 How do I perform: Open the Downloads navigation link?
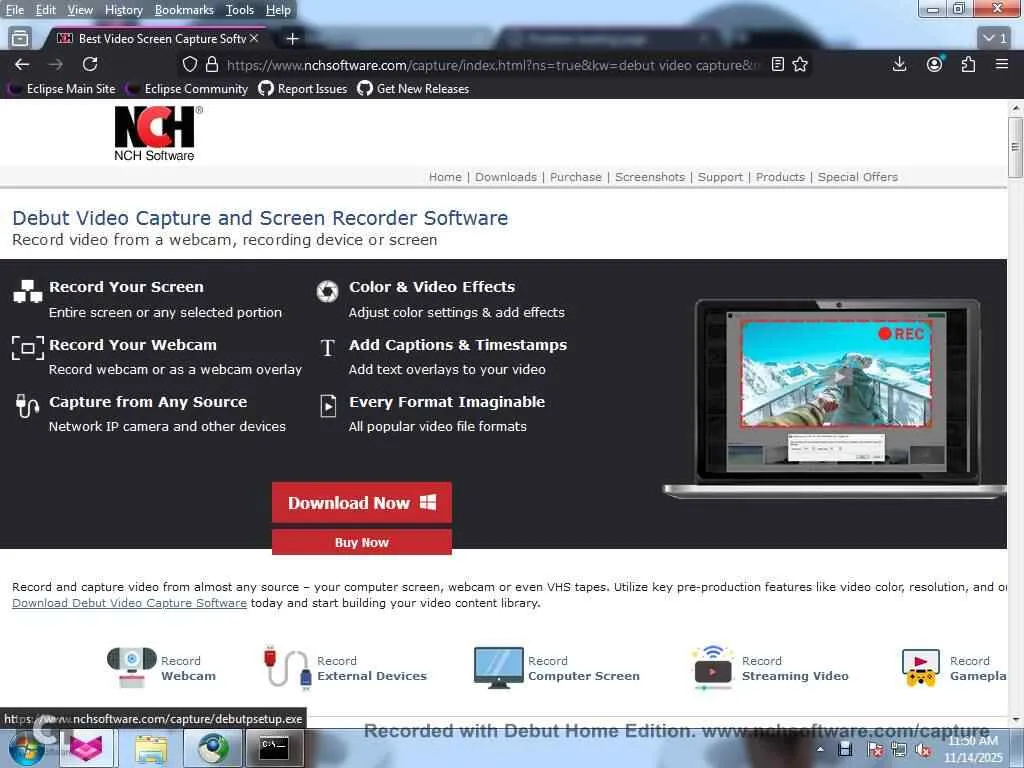tap(505, 177)
